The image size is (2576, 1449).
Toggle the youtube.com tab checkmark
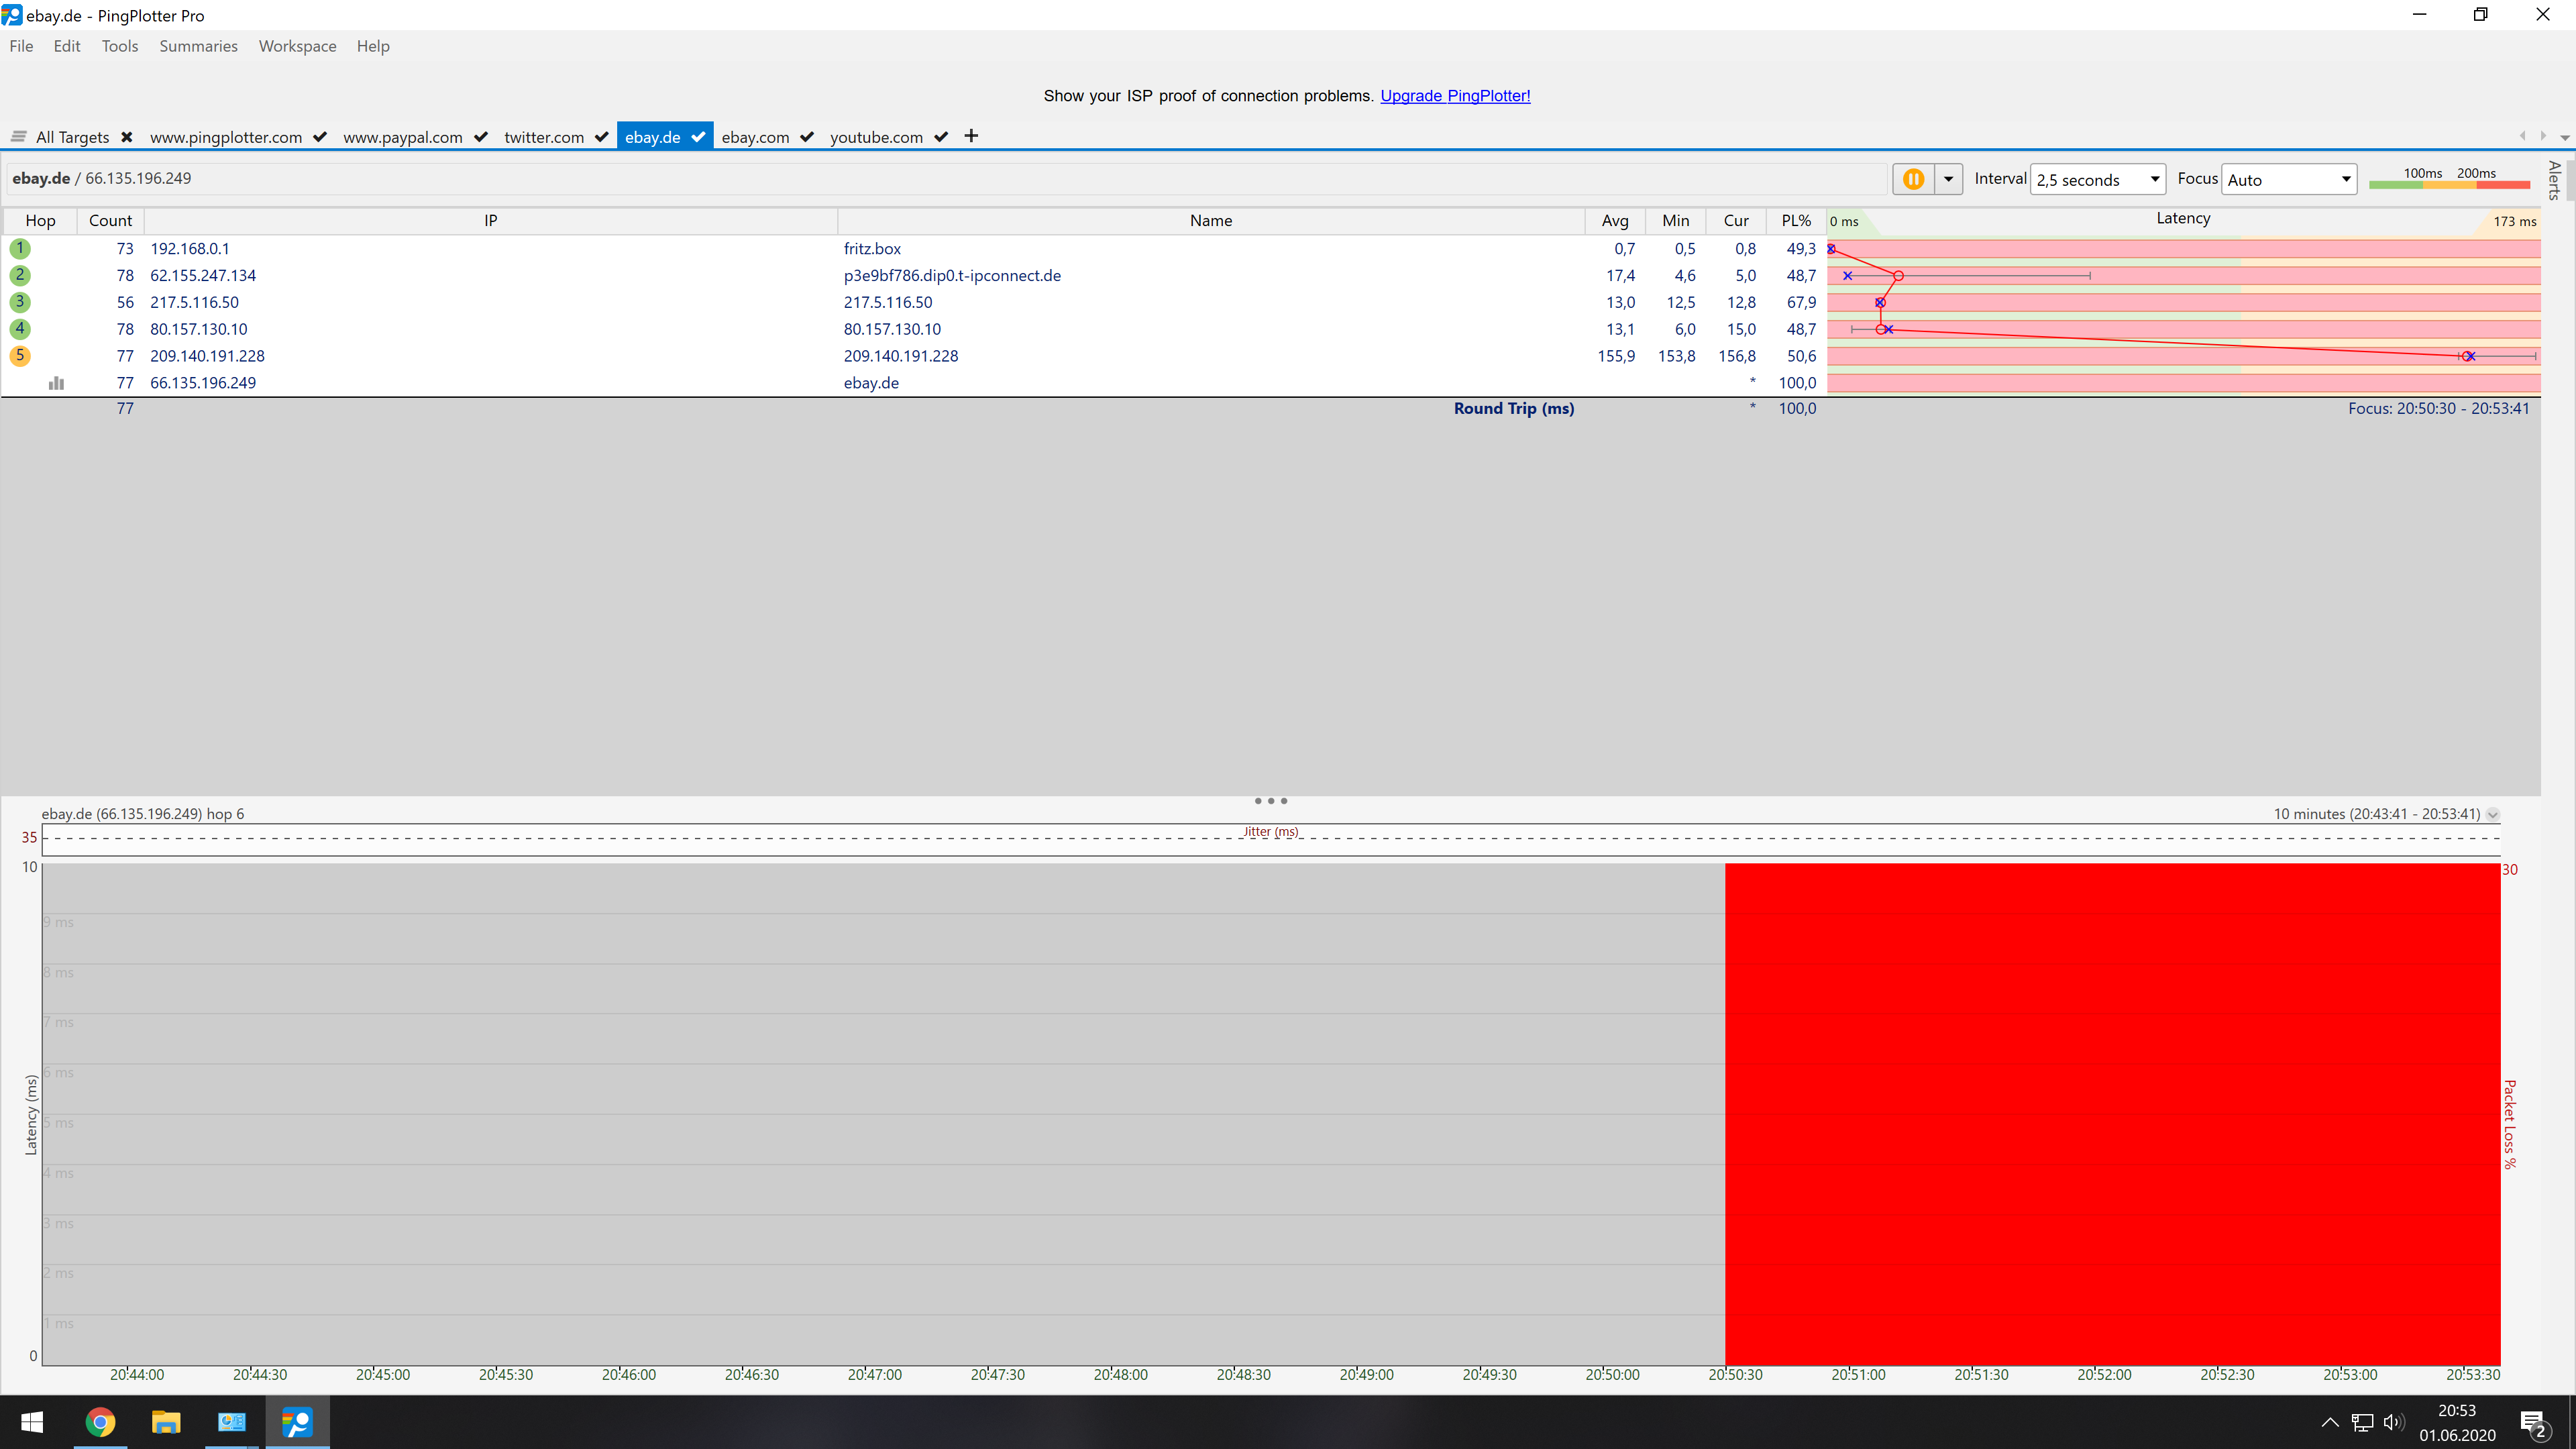click(x=941, y=137)
